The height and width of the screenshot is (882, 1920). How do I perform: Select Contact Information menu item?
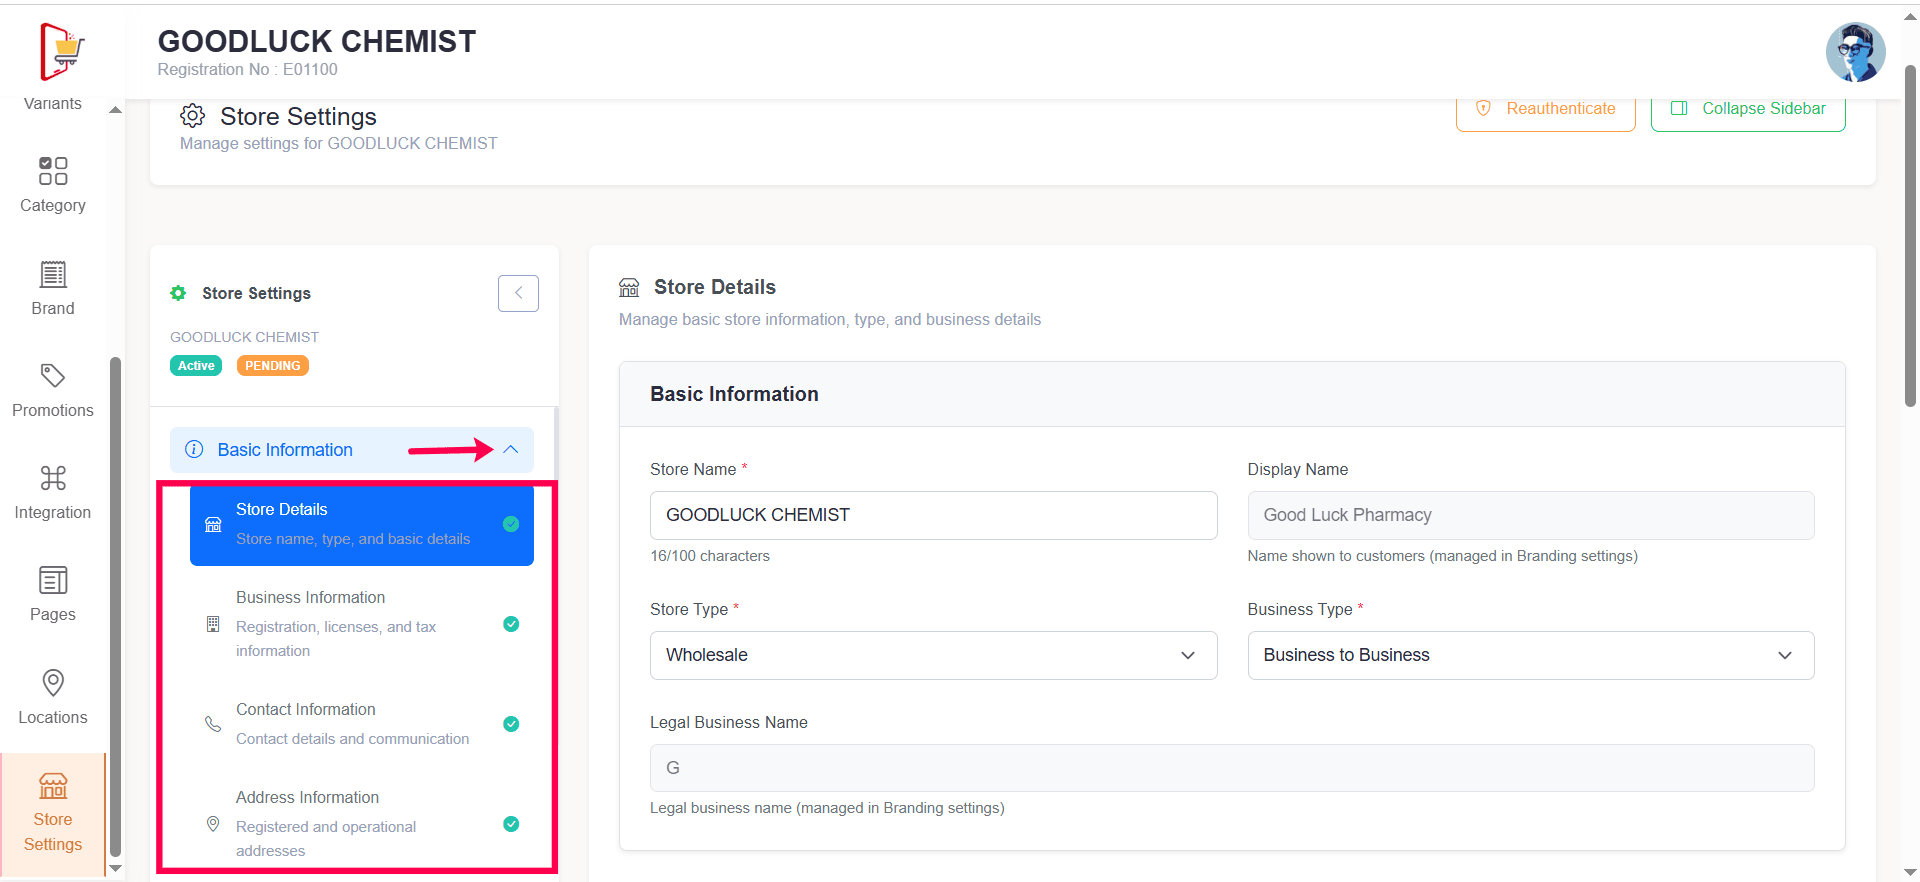(352, 723)
